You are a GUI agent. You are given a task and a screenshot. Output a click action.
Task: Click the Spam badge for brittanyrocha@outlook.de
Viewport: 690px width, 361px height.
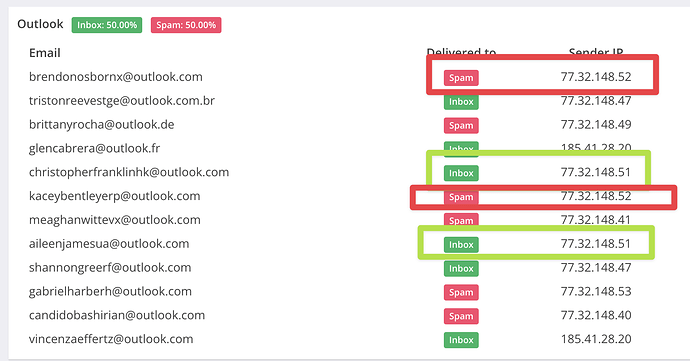(461, 125)
